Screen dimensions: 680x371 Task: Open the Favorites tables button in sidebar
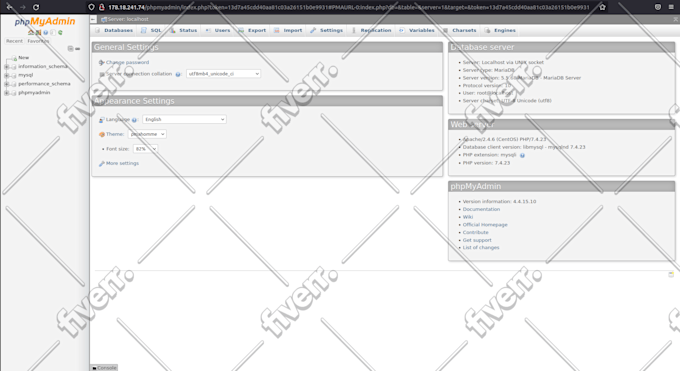(38, 41)
